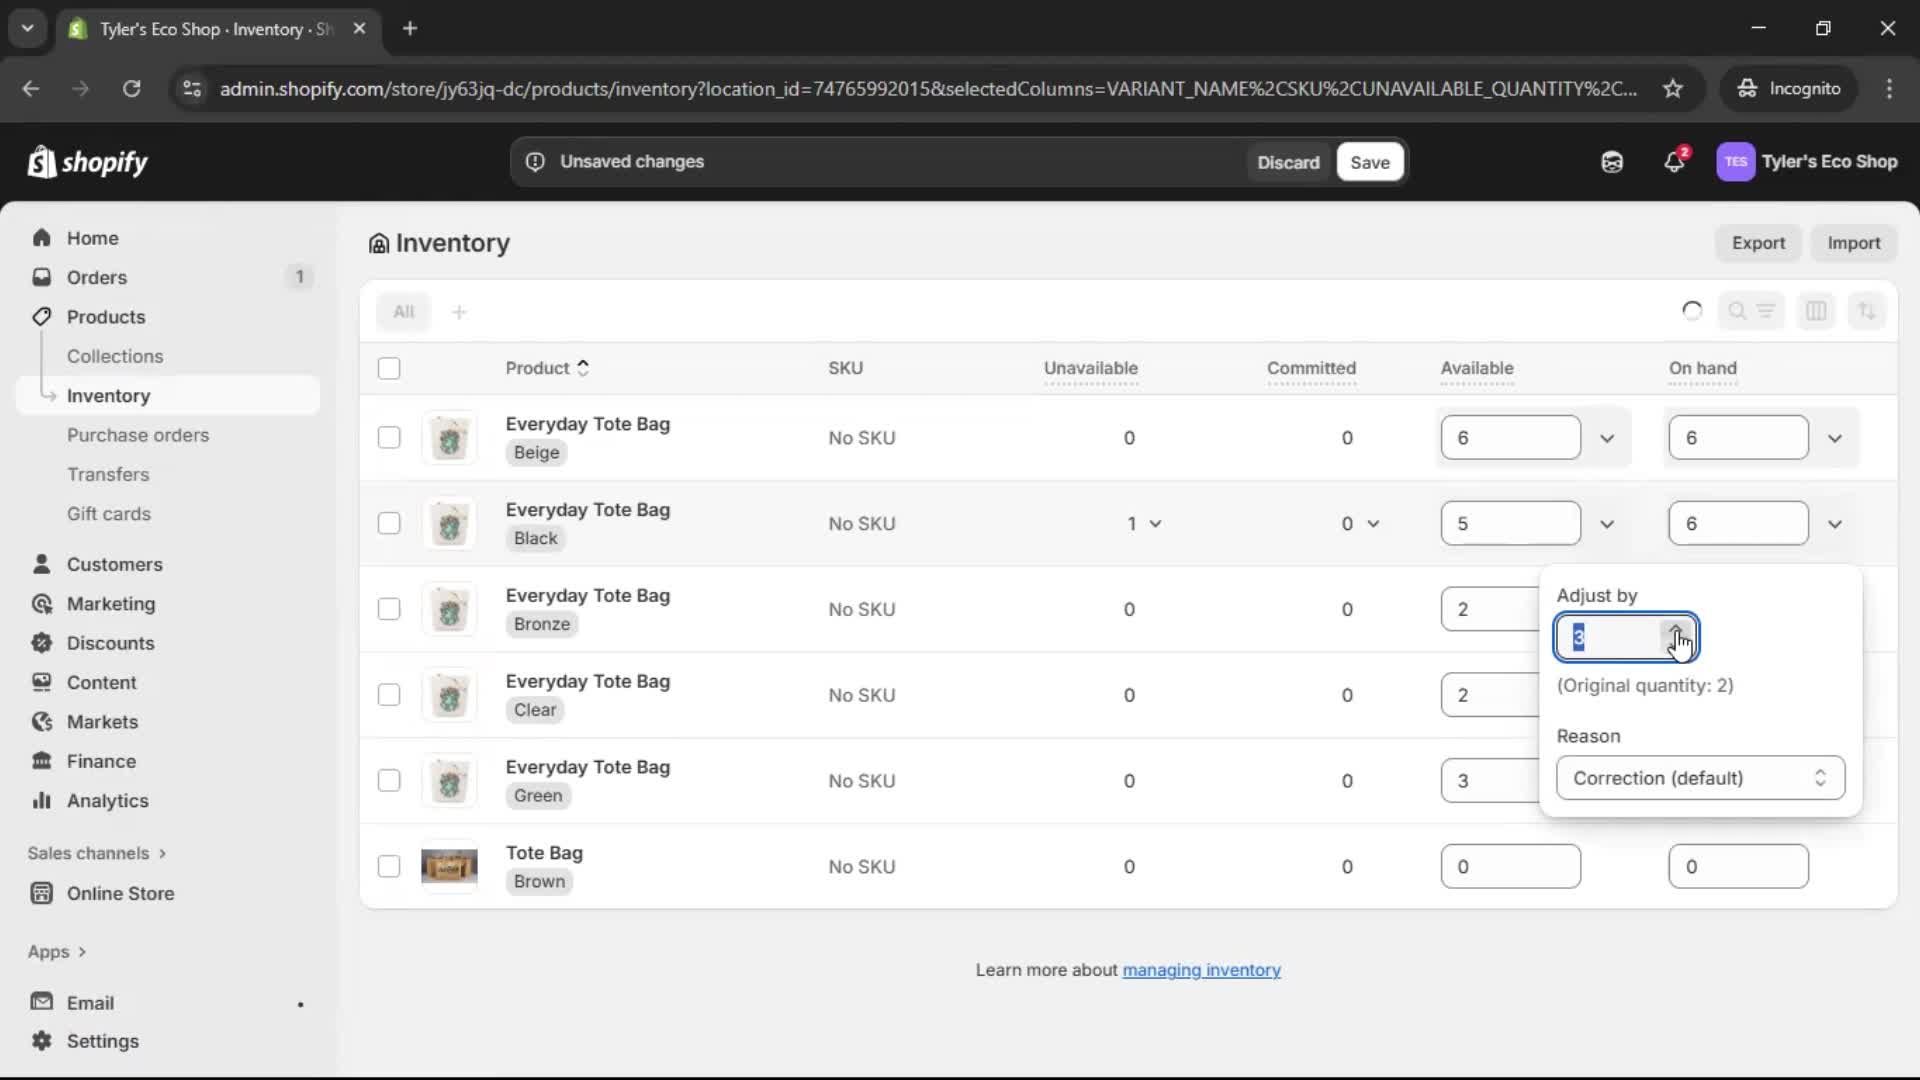Click the Tyler's Eco Shop TES avatar

pyautogui.click(x=1737, y=162)
